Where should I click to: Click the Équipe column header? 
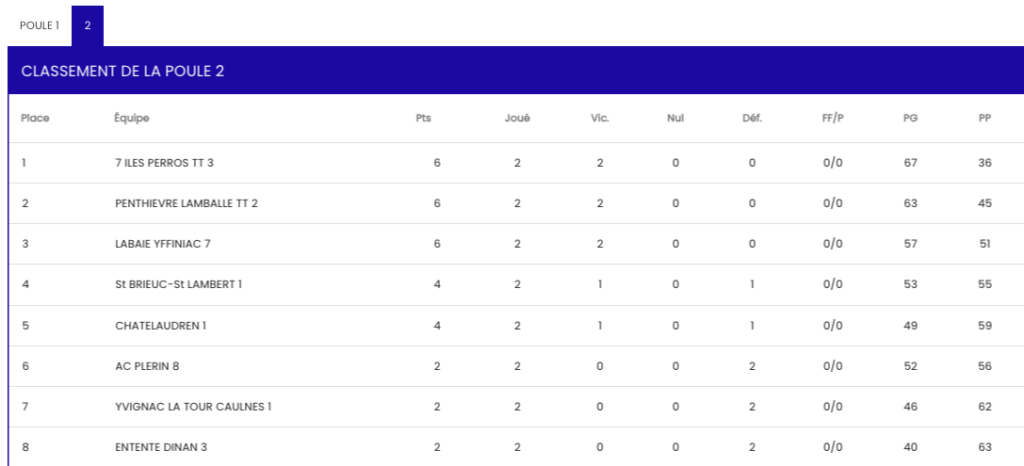(132, 118)
